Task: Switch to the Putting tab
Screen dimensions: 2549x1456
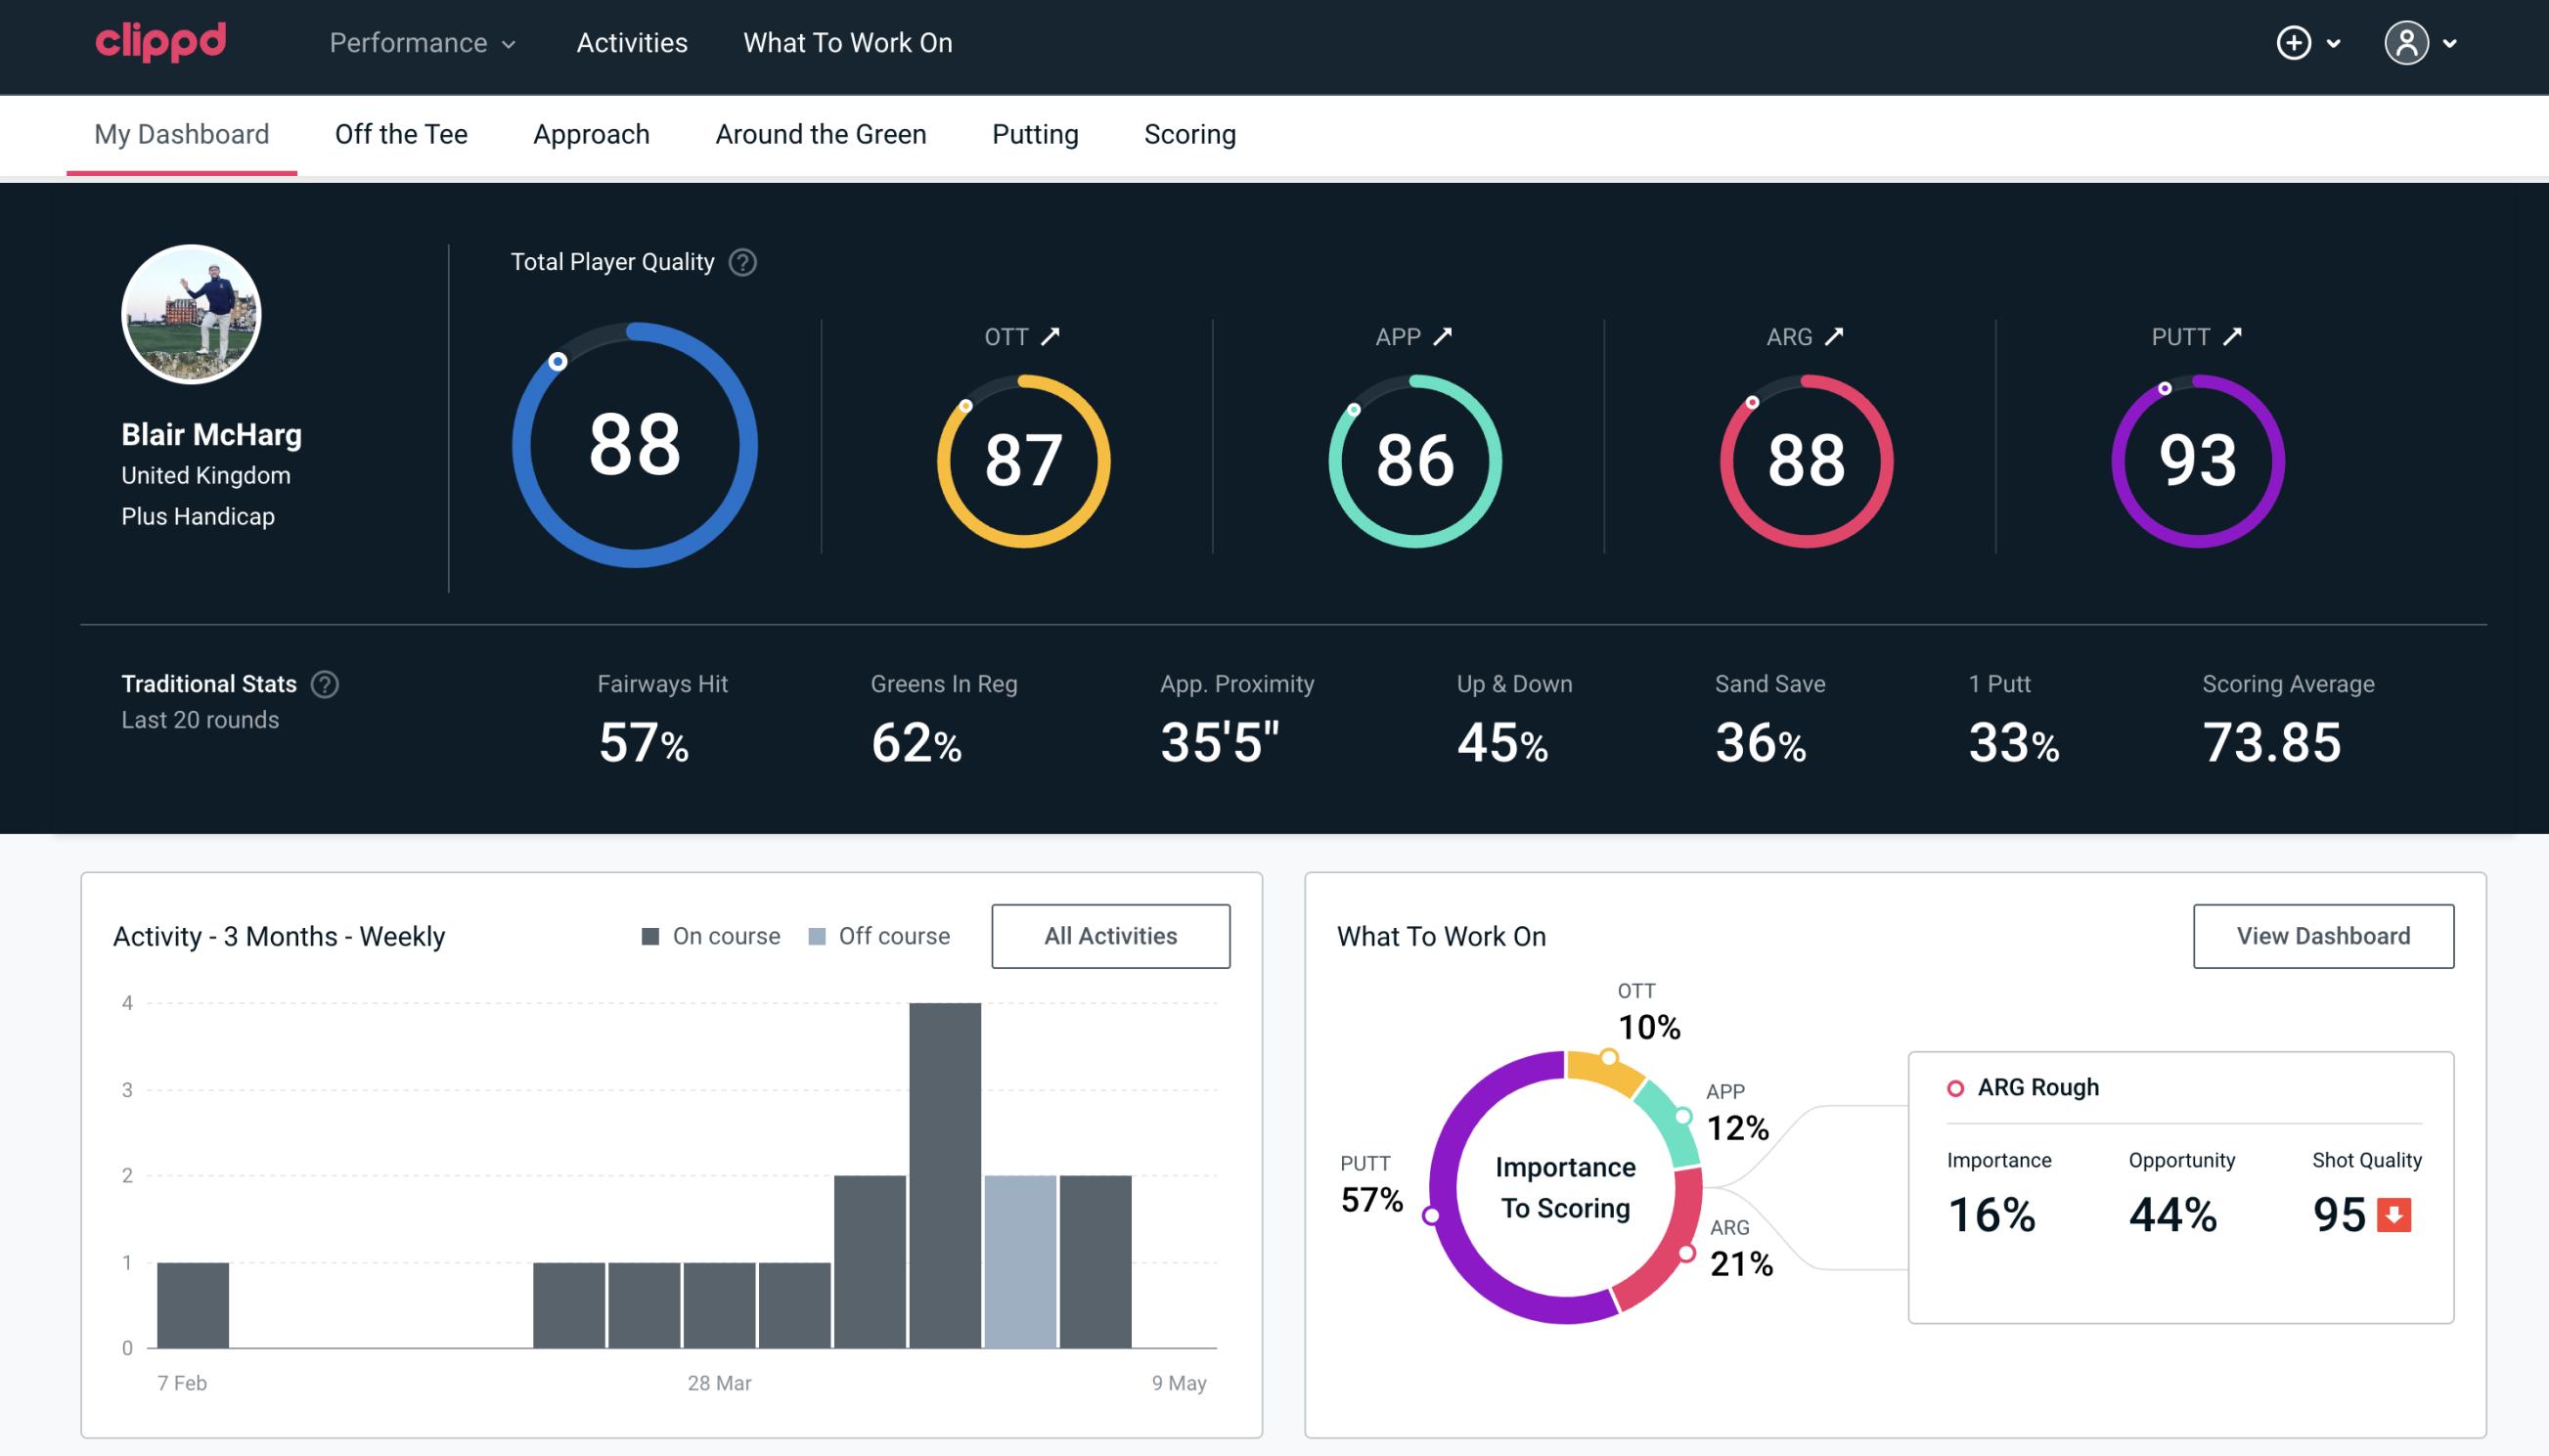Action: [1033, 133]
